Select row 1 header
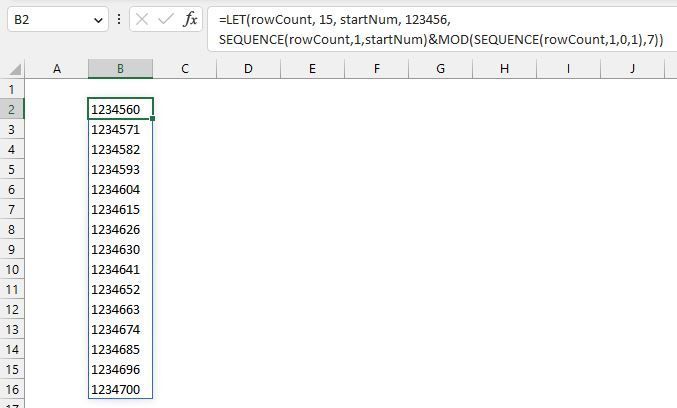The height and width of the screenshot is (408, 677). tap(12, 89)
